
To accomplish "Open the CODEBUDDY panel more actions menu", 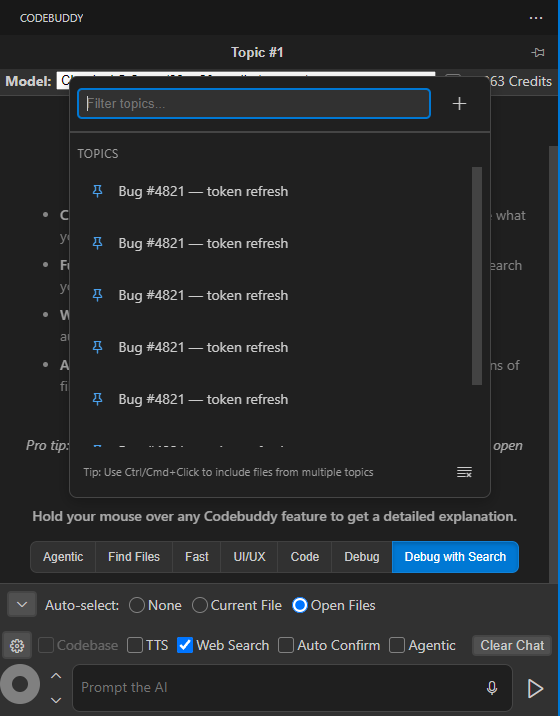I will coord(535,18).
